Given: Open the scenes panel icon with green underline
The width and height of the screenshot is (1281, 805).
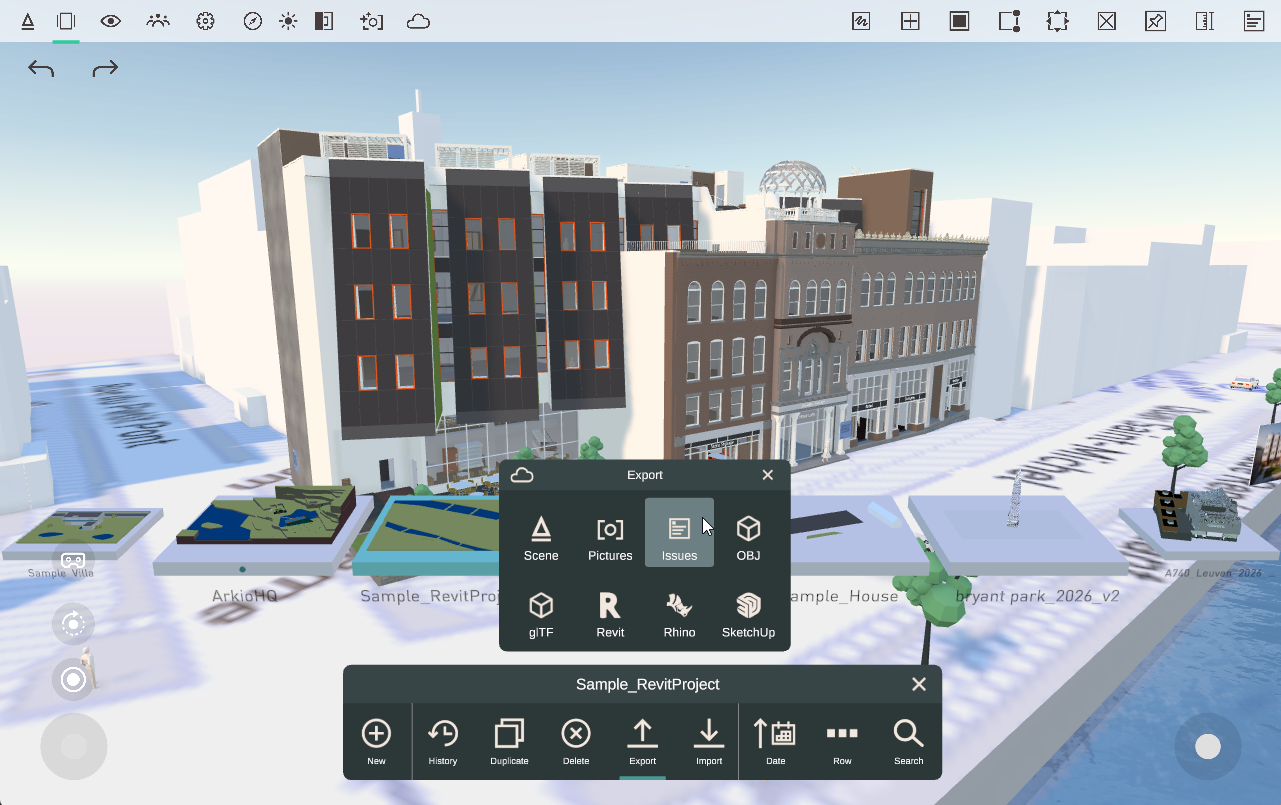Looking at the screenshot, I should click(x=66, y=21).
